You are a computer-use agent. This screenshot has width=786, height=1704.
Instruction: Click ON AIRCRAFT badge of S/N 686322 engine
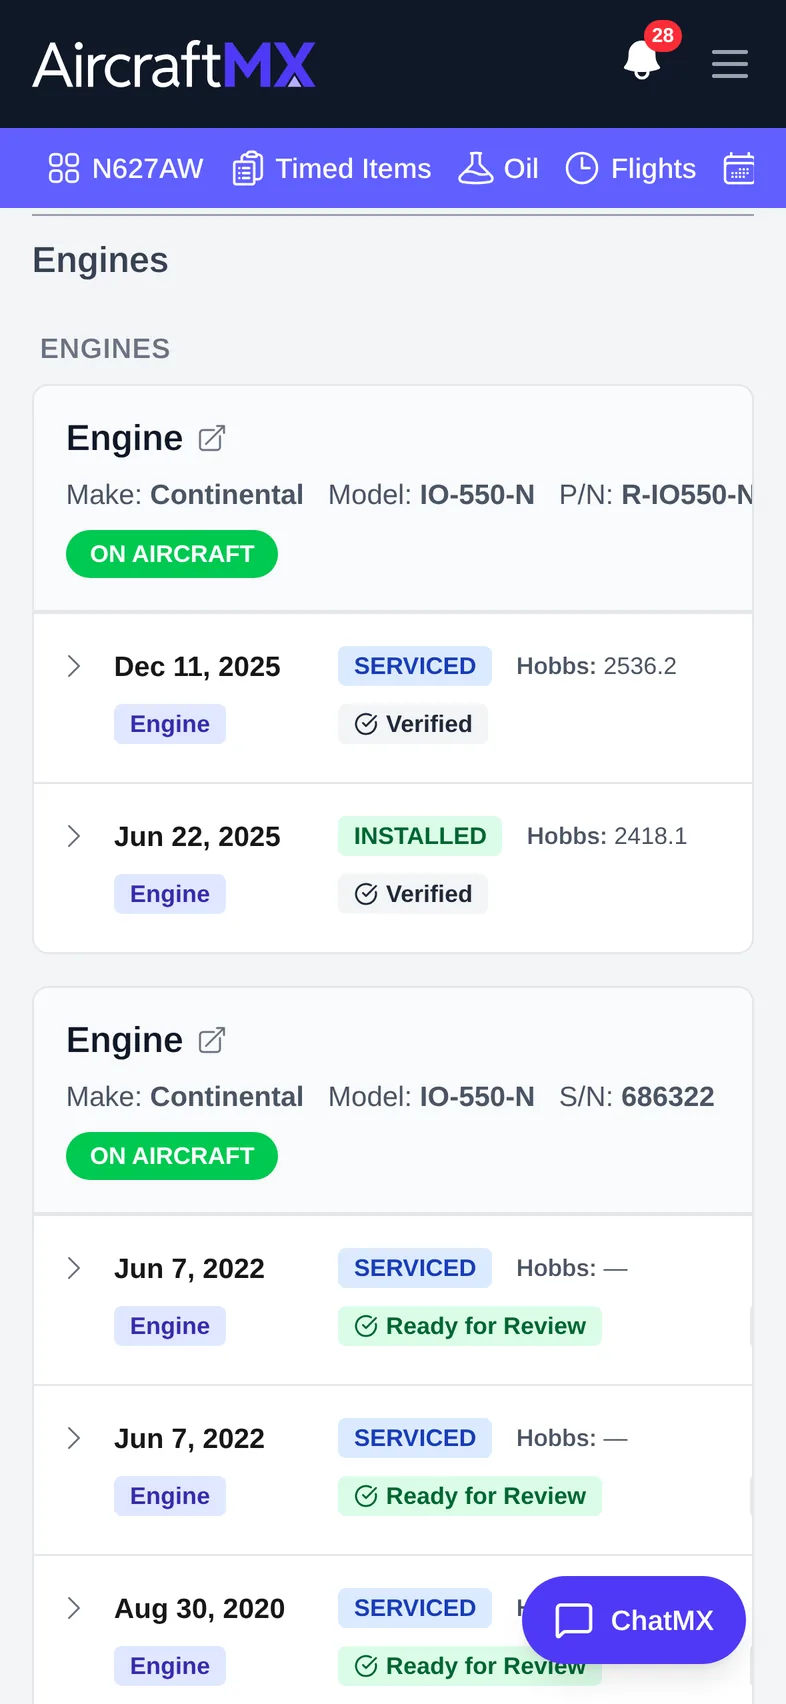pos(172,1156)
